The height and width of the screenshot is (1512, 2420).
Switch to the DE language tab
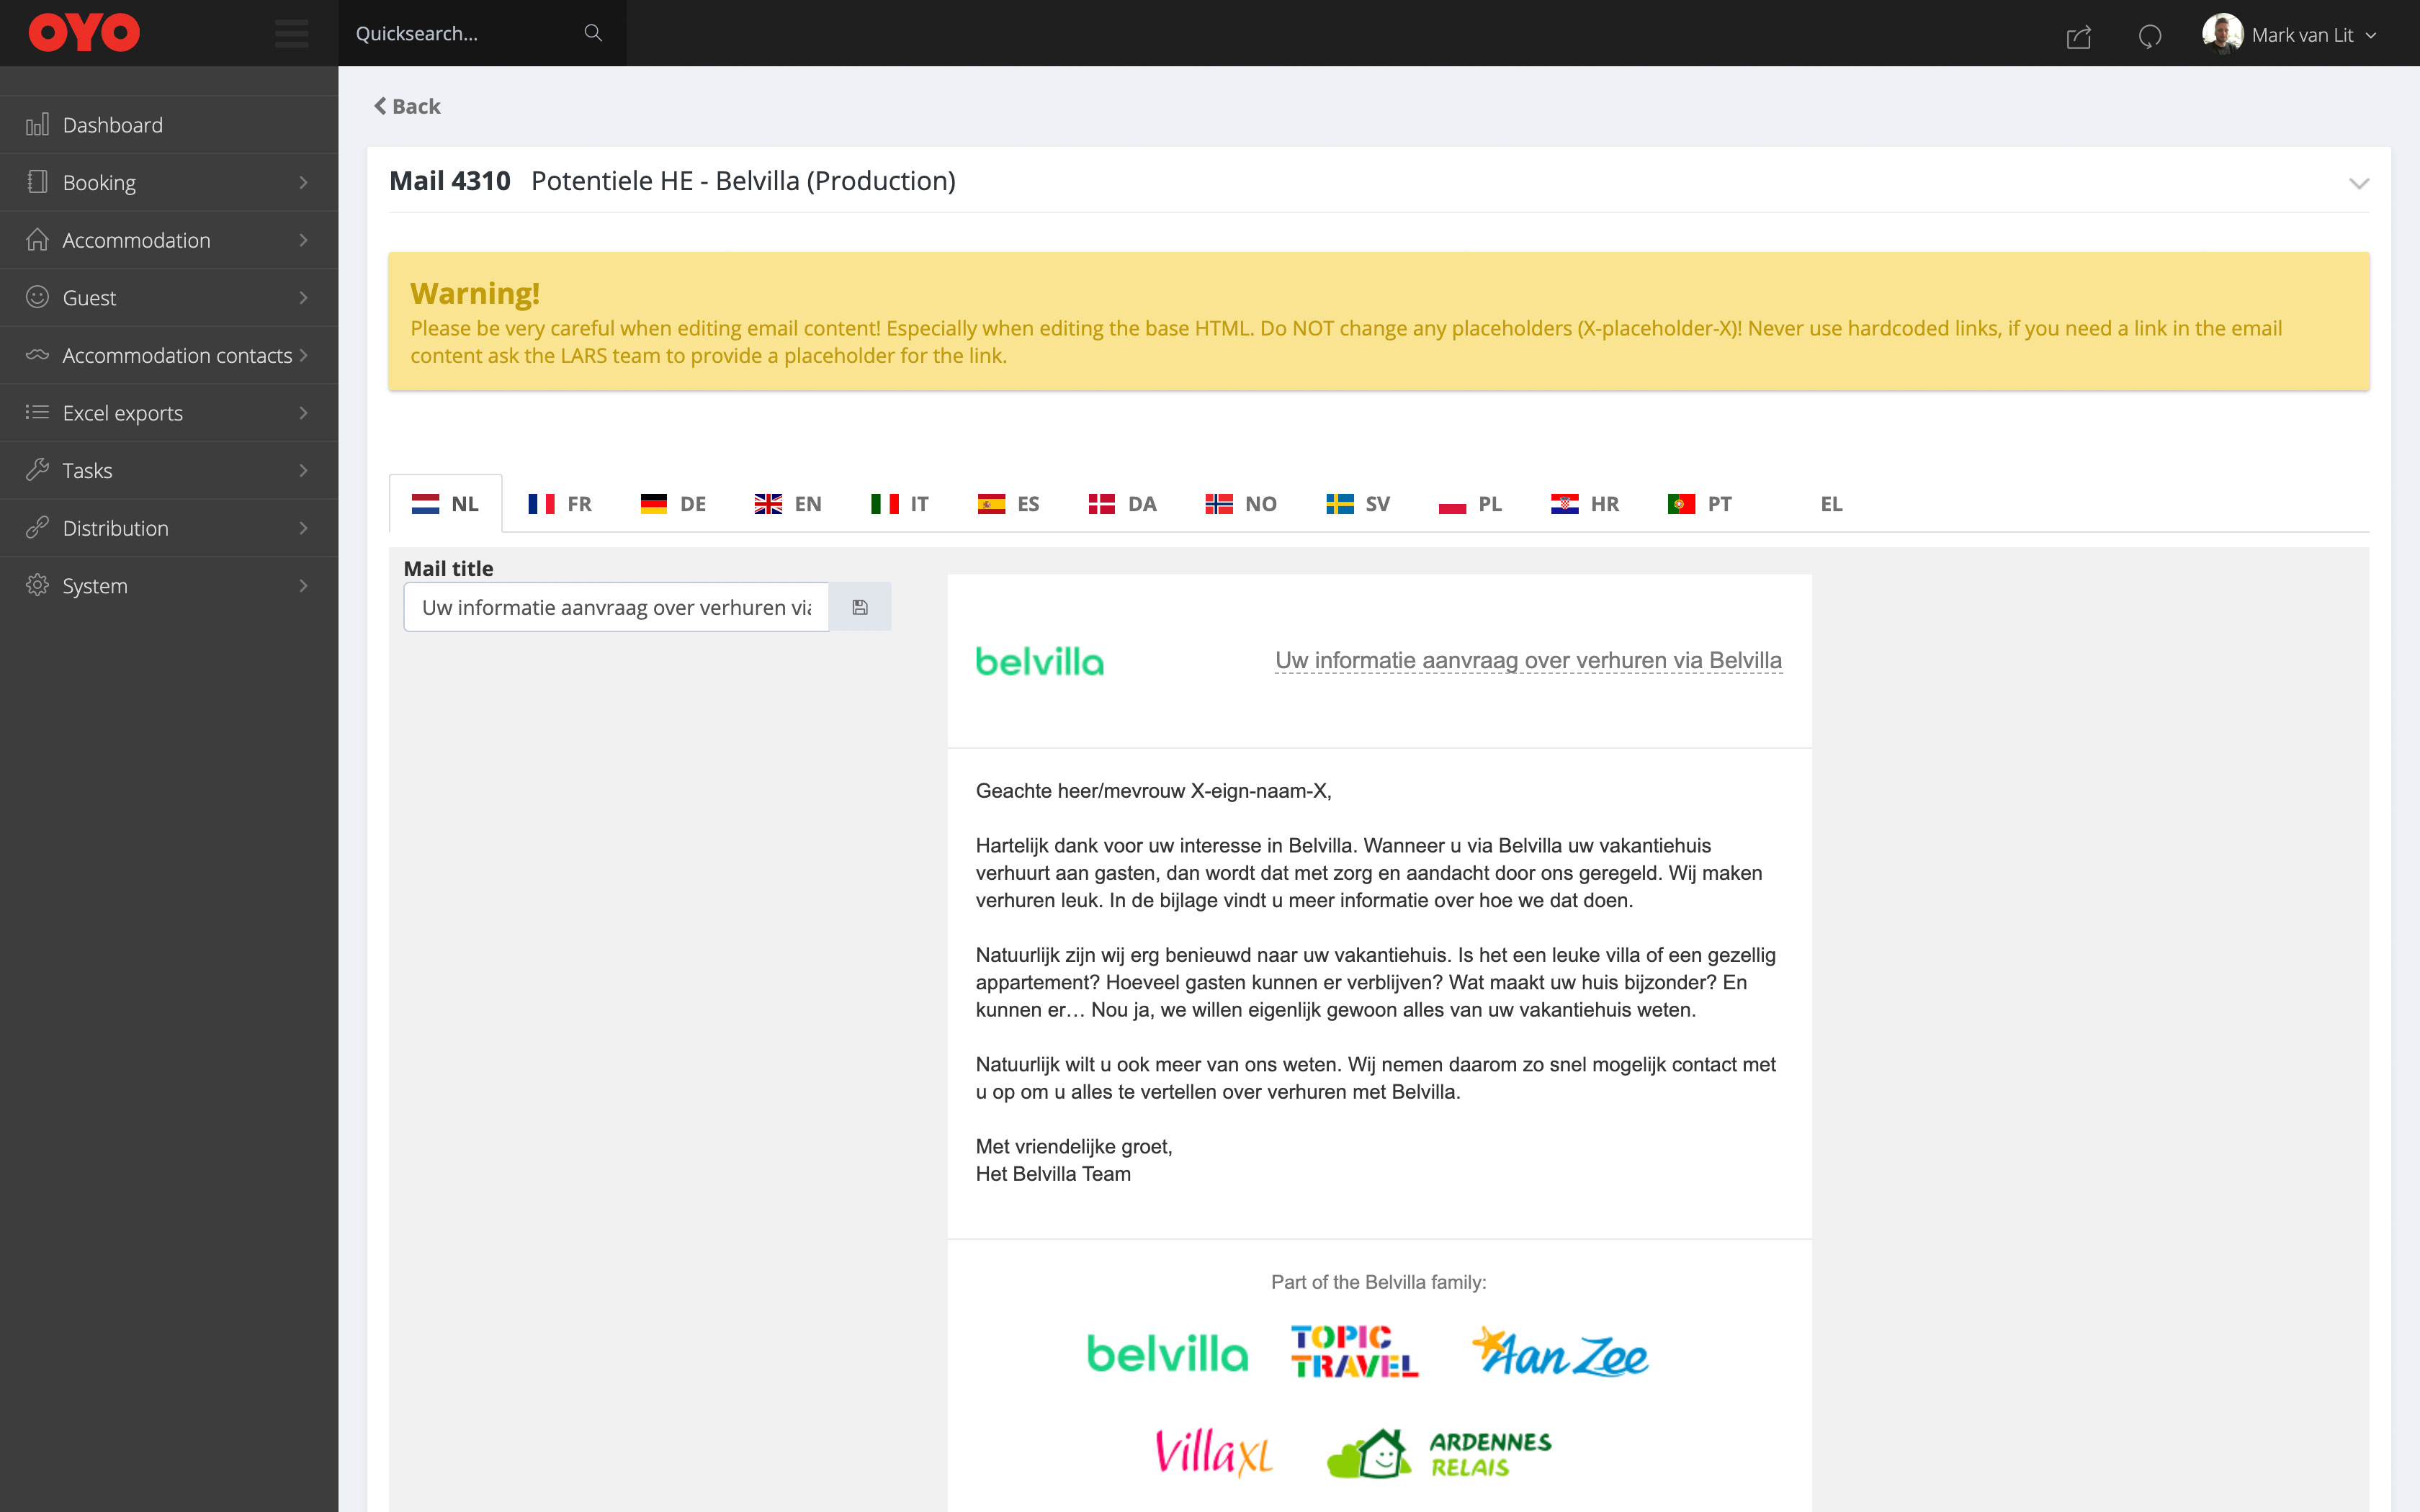tap(673, 504)
